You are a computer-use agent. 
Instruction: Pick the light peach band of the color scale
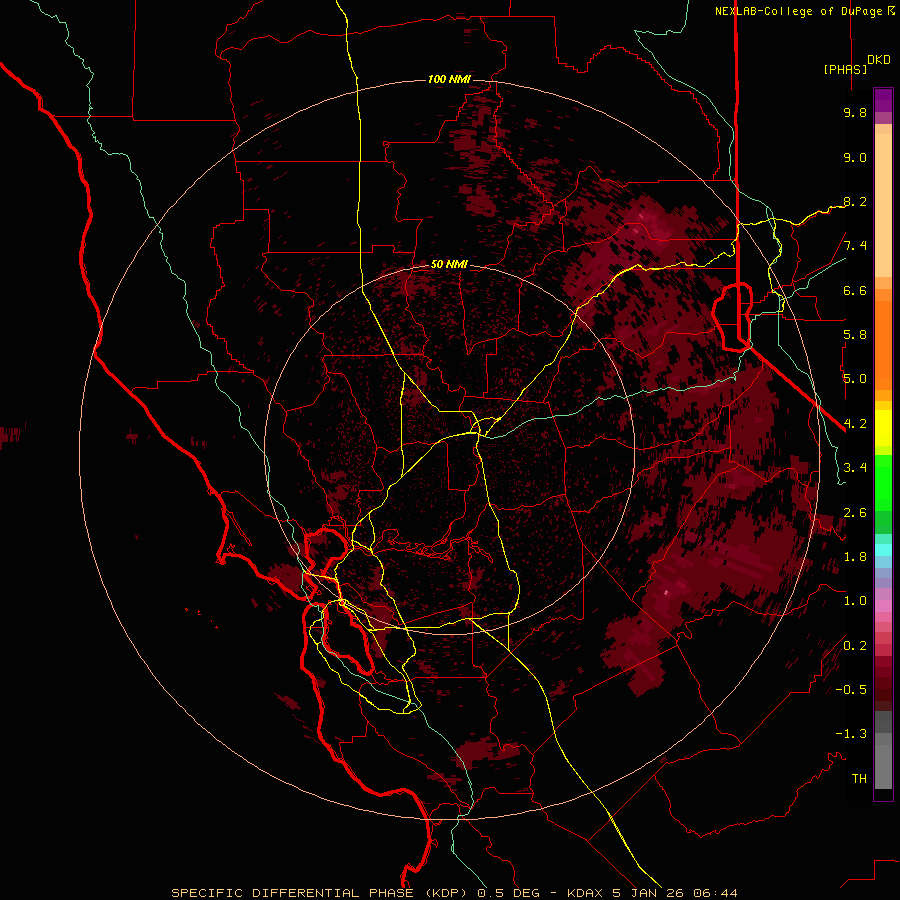click(x=883, y=205)
